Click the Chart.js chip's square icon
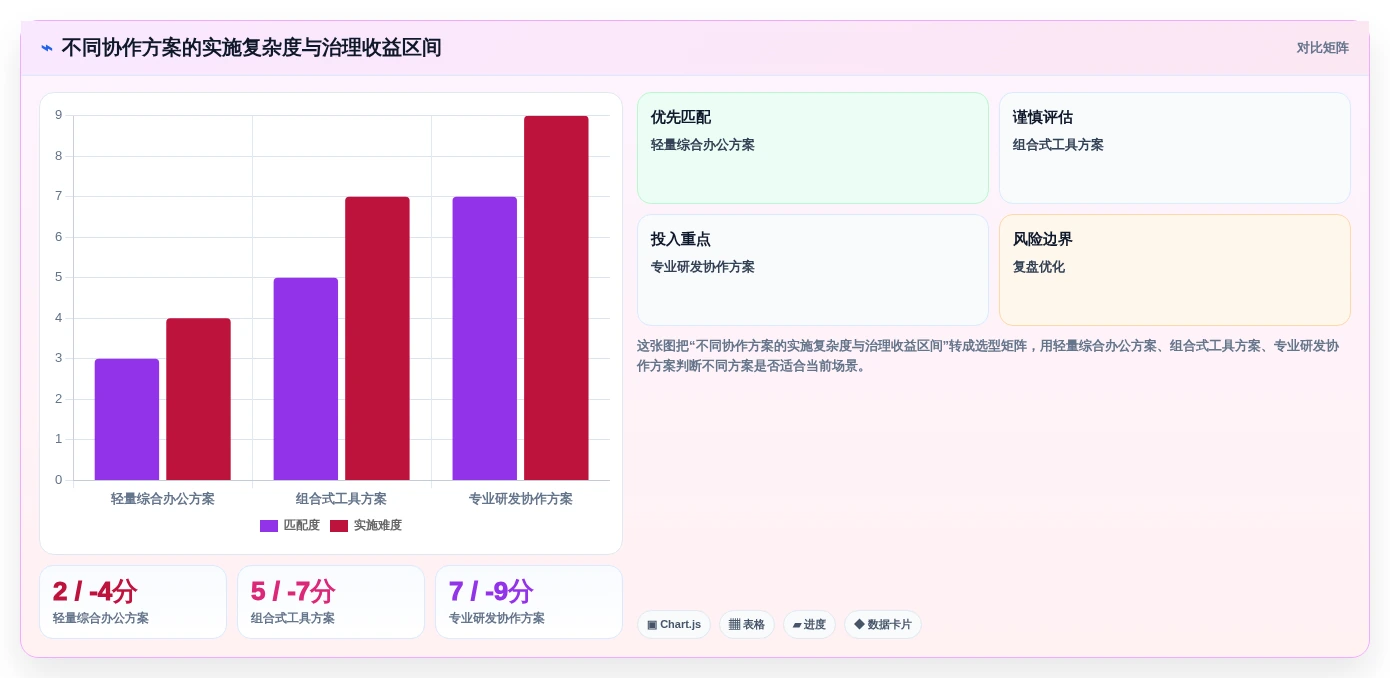Viewport: 1390px width, 678px height. click(x=652, y=625)
